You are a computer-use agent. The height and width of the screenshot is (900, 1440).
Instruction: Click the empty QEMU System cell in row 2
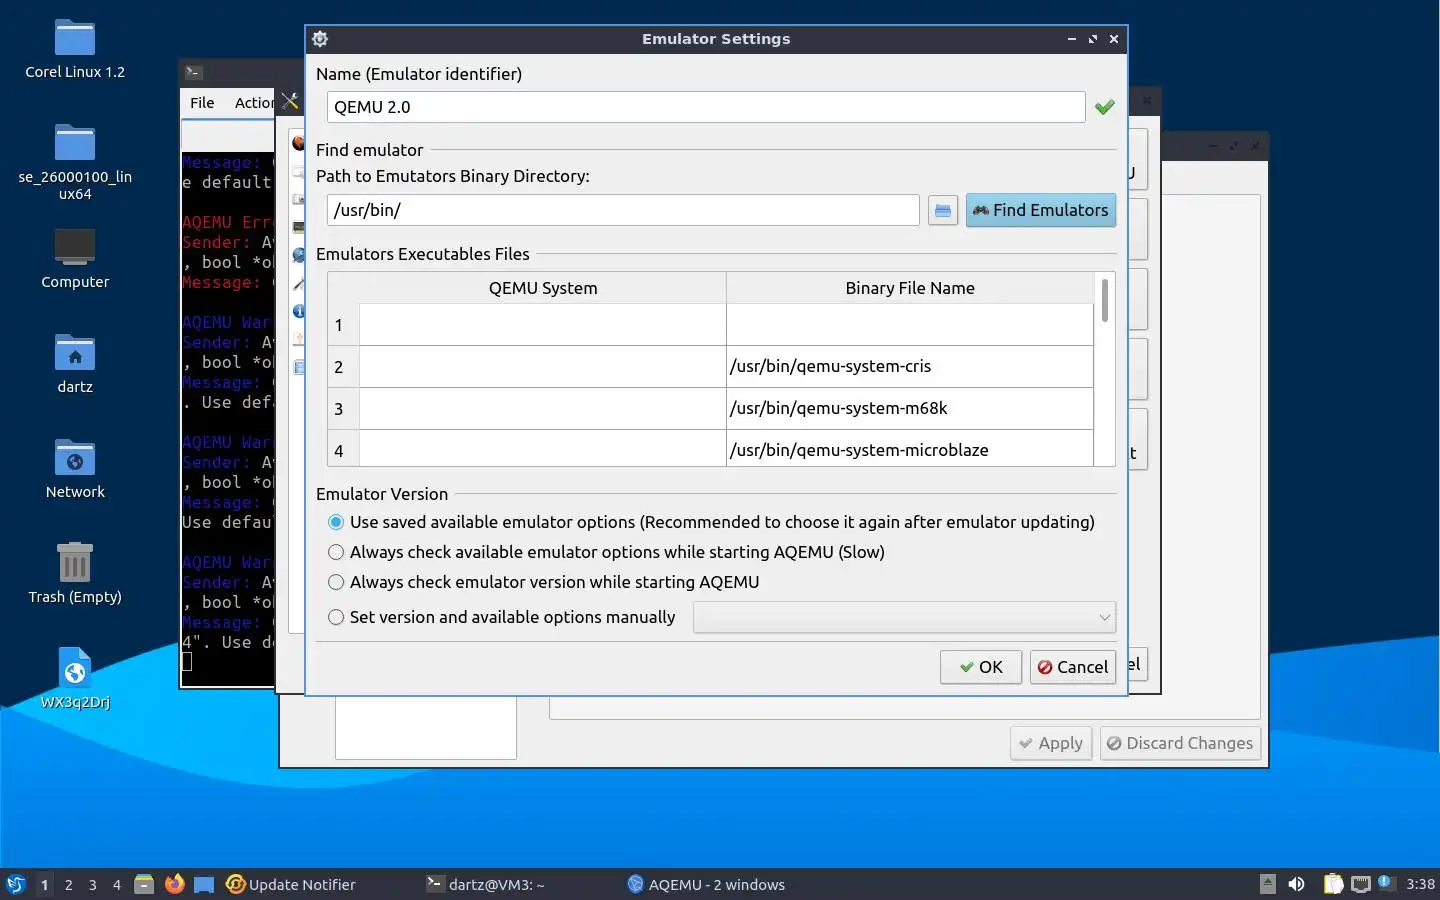click(x=543, y=366)
